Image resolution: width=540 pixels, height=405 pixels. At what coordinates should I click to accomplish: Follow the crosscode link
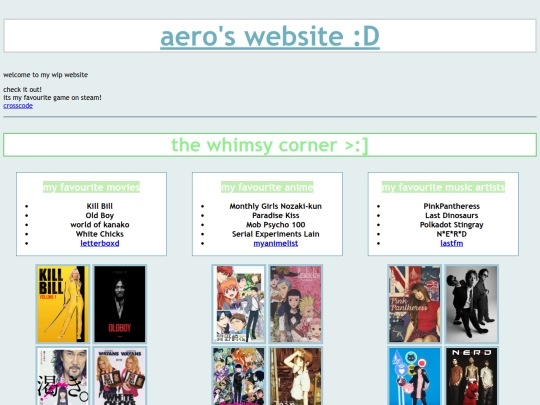coord(18,106)
